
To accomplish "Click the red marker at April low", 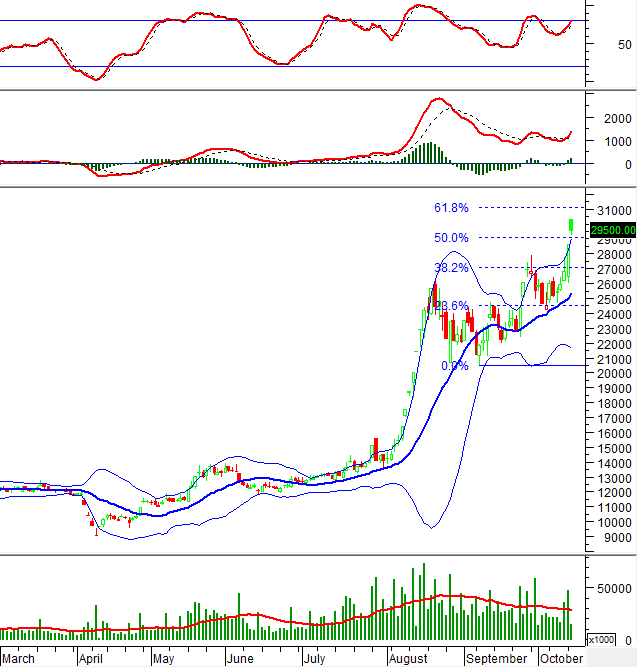I will [96, 531].
